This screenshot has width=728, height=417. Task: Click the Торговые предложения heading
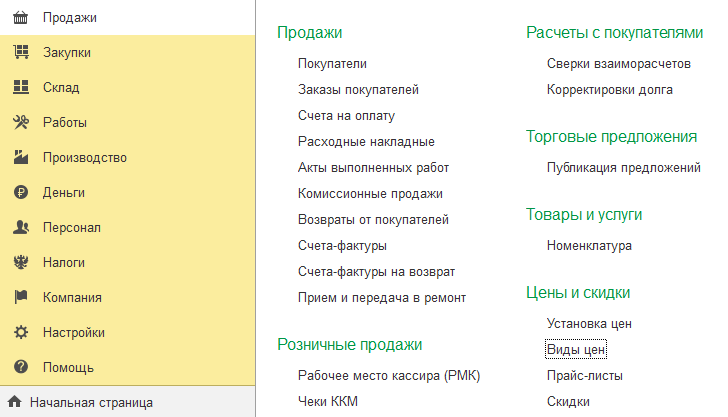pos(611,137)
